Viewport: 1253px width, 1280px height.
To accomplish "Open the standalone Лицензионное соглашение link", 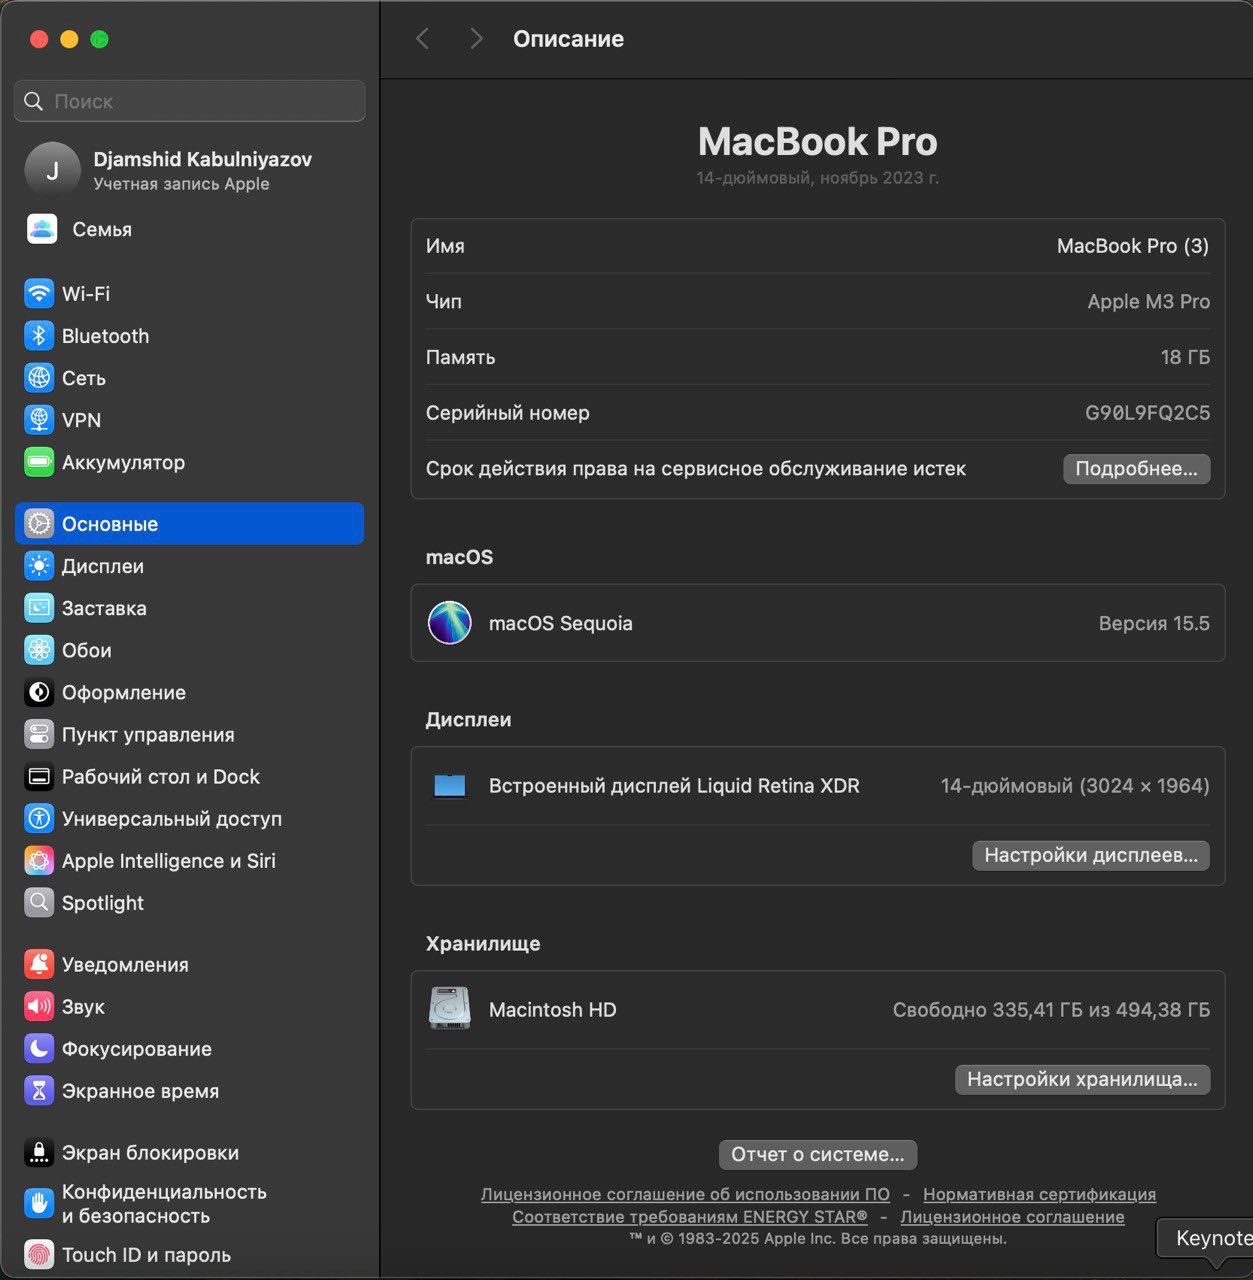I will point(1012,1217).
